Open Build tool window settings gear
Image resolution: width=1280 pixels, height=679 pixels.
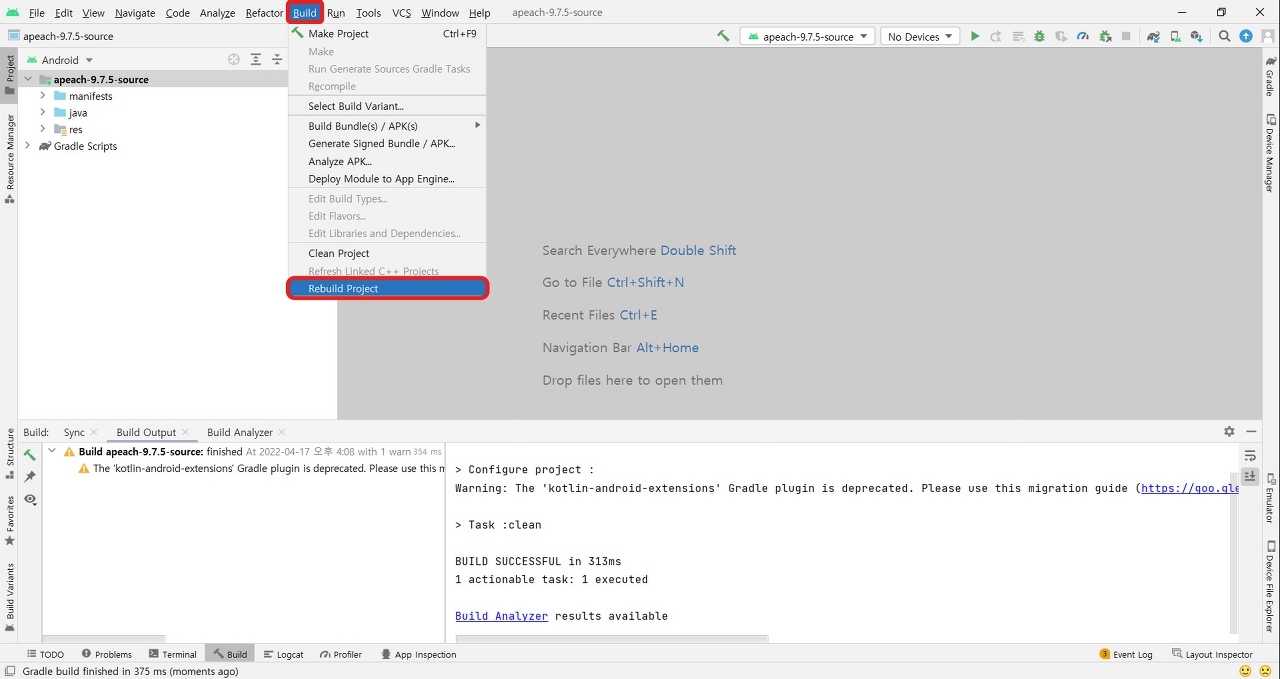click(1229, 432)
